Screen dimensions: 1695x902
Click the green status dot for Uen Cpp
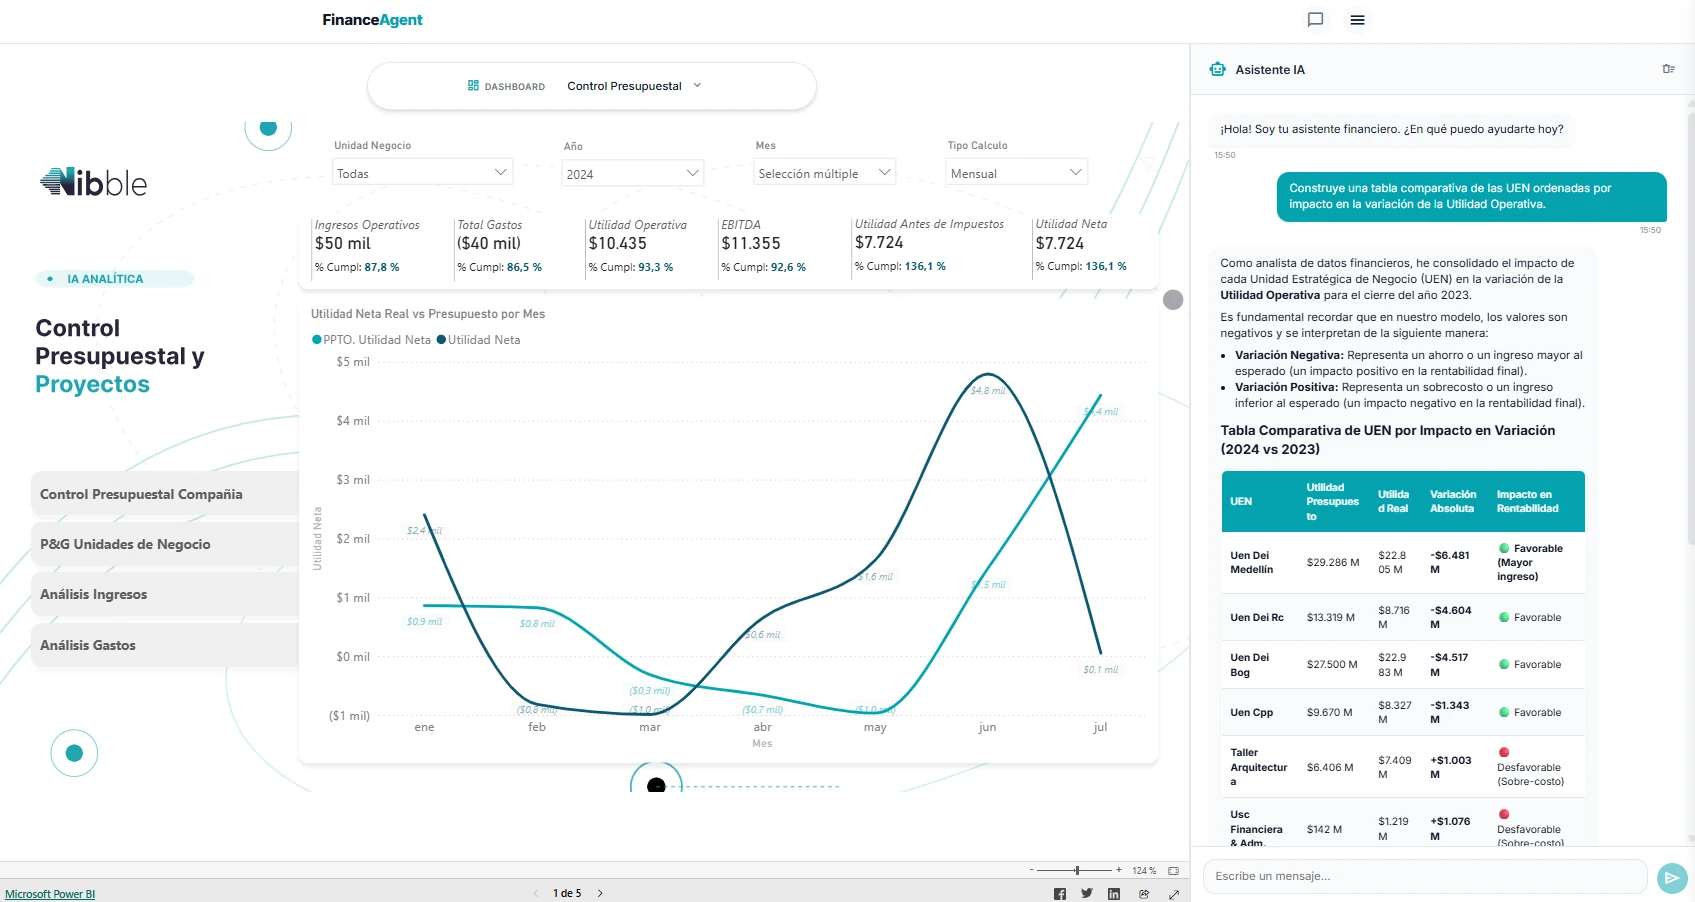point(1504,712)
